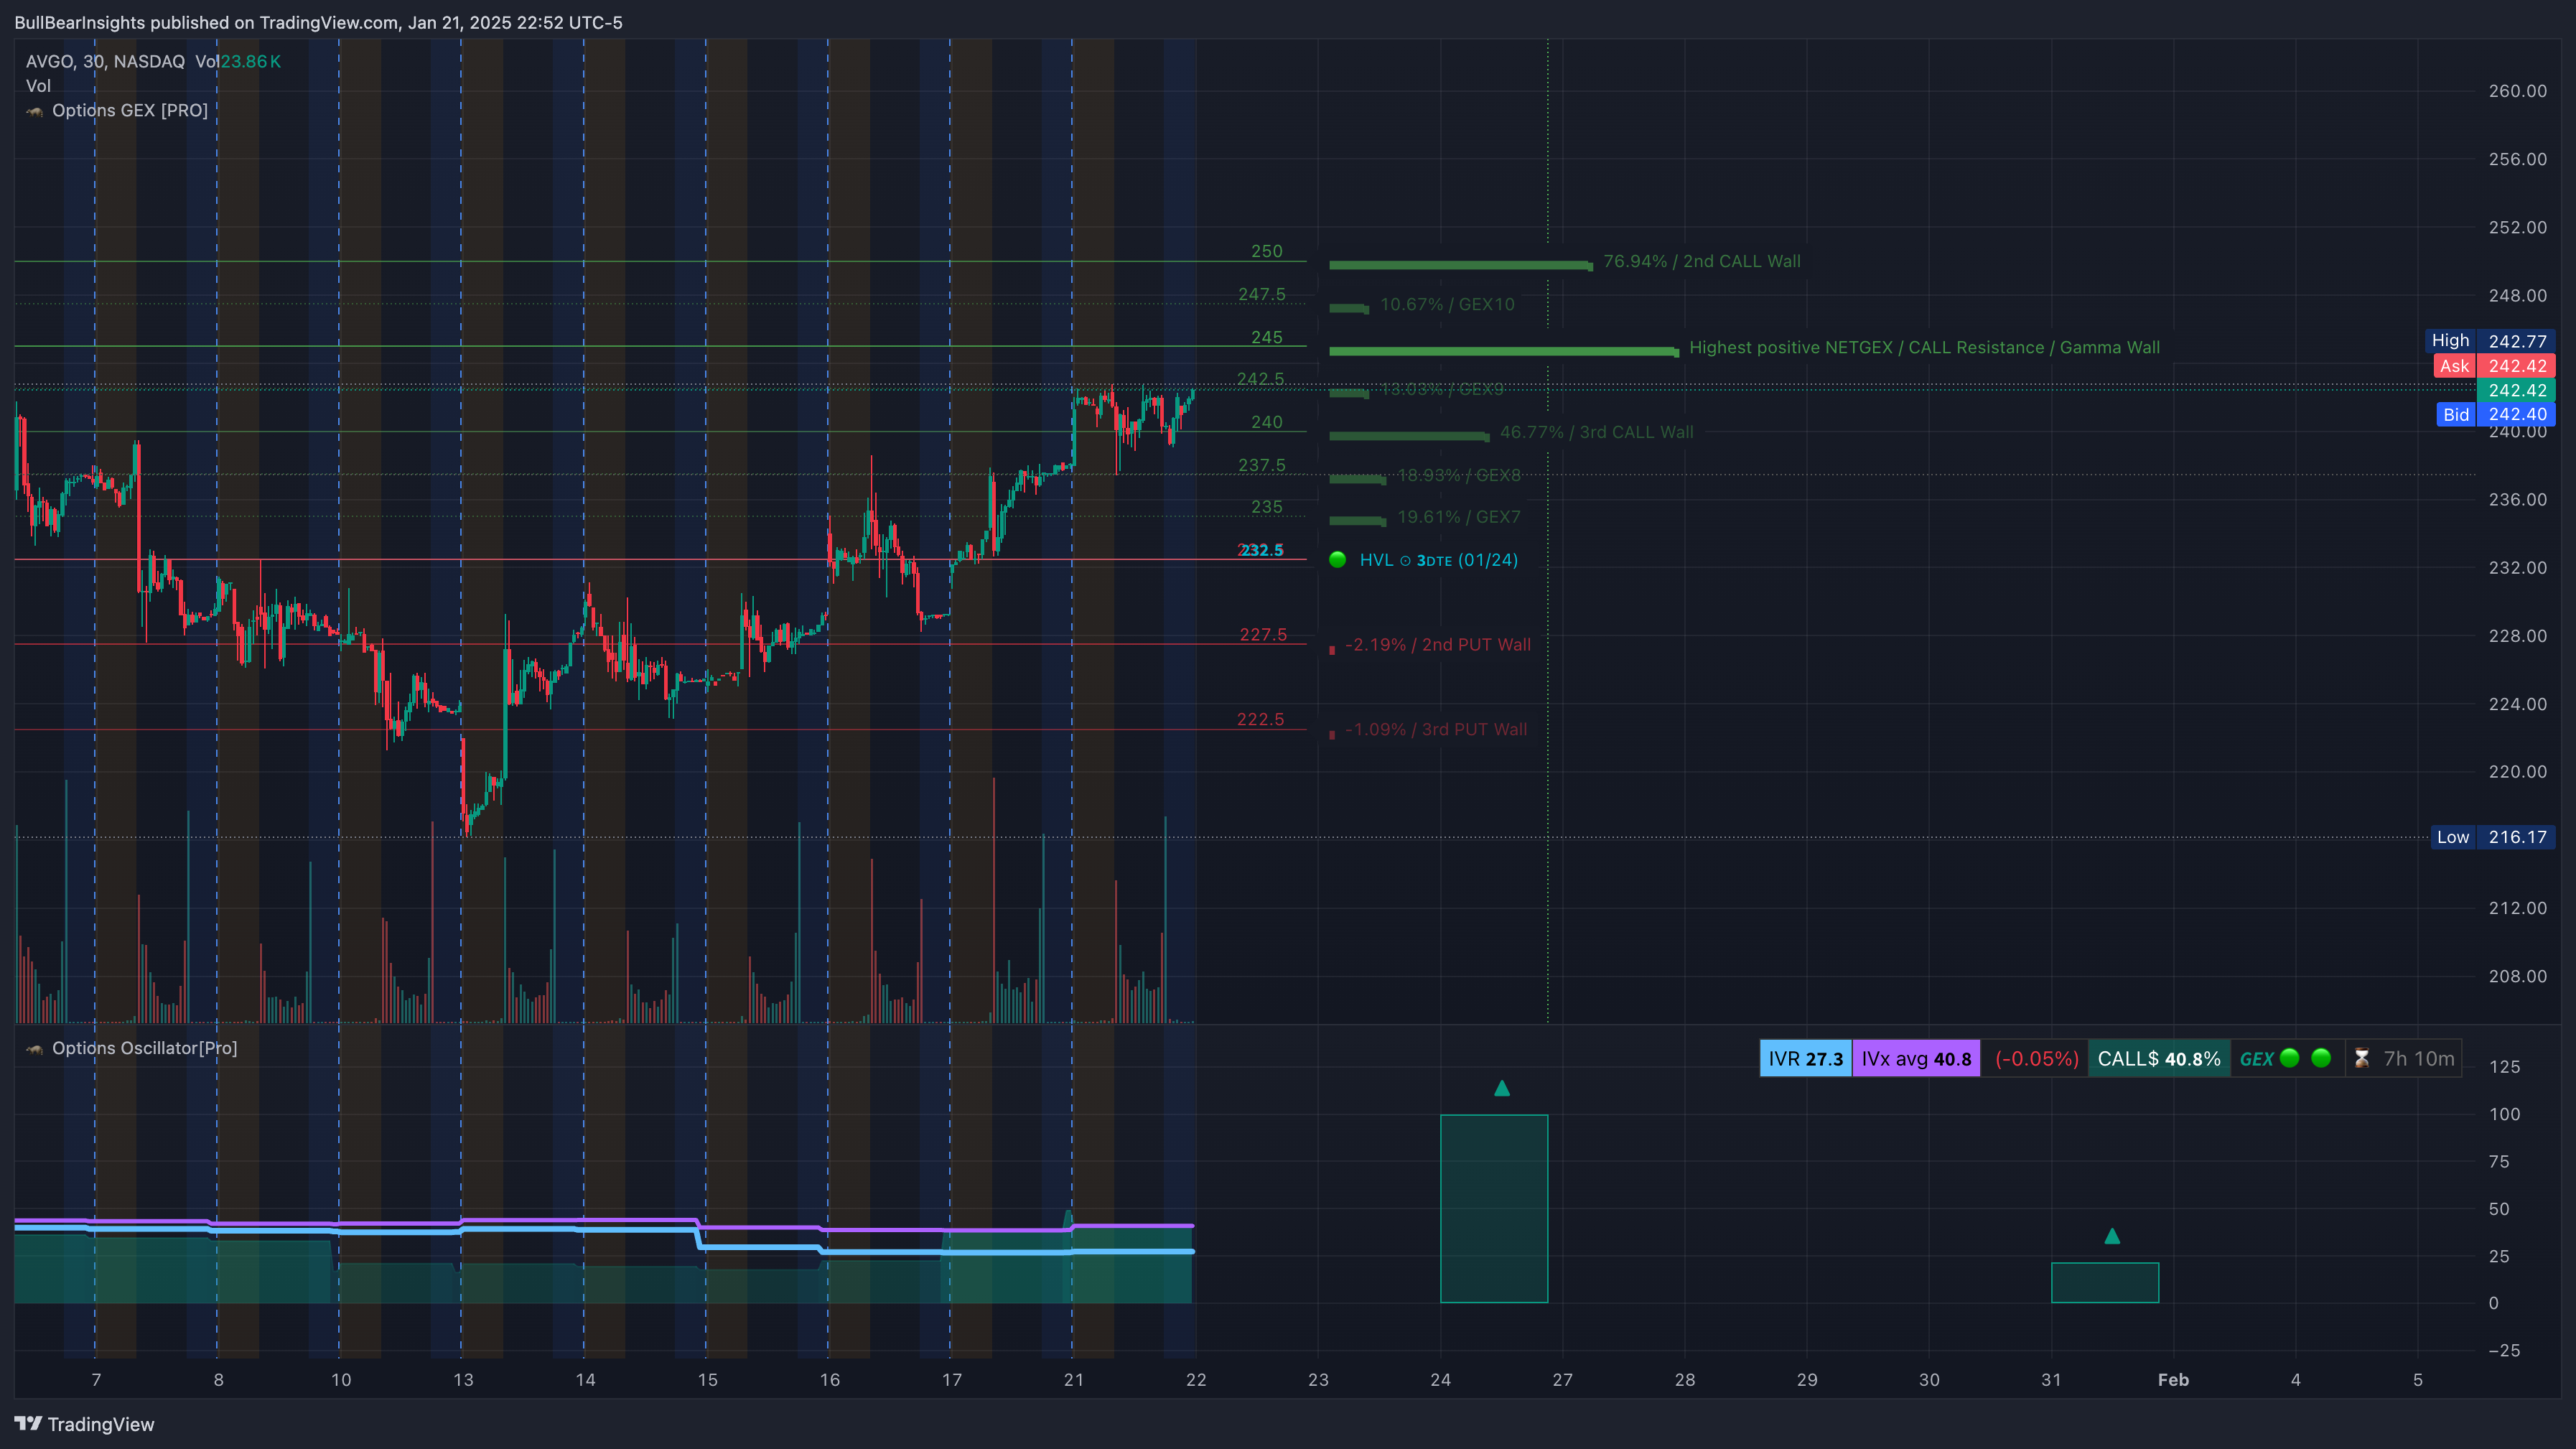
Task: Click the hourglass countdown icon
Action: click(x=2361, y=1058)
